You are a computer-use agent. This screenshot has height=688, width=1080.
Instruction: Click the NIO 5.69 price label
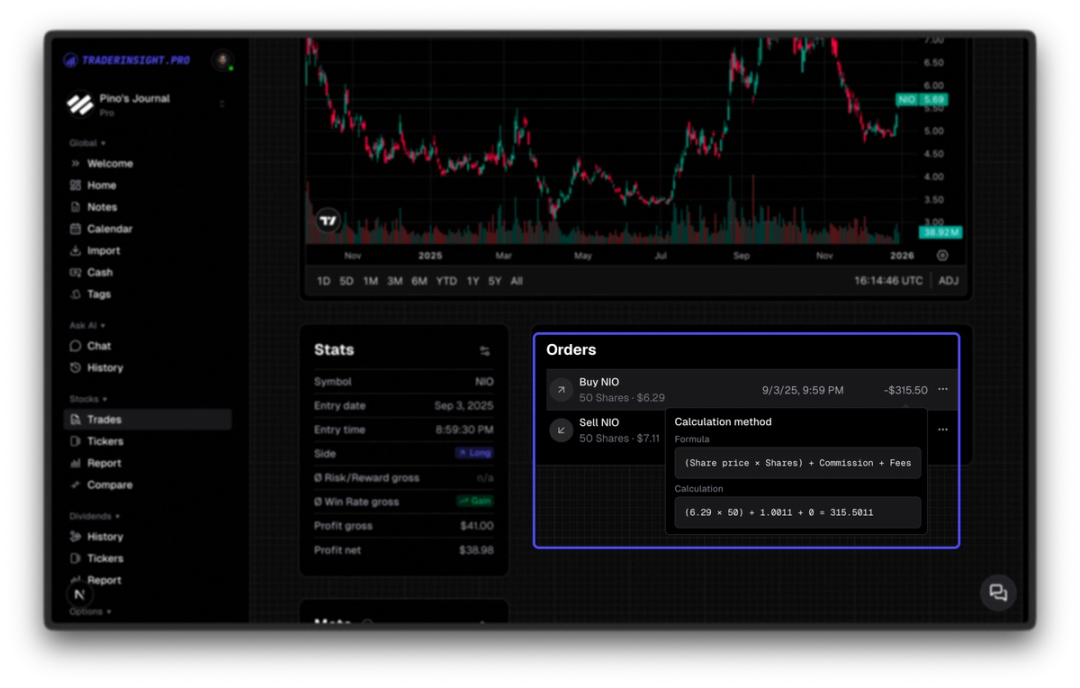coord(921,100)
